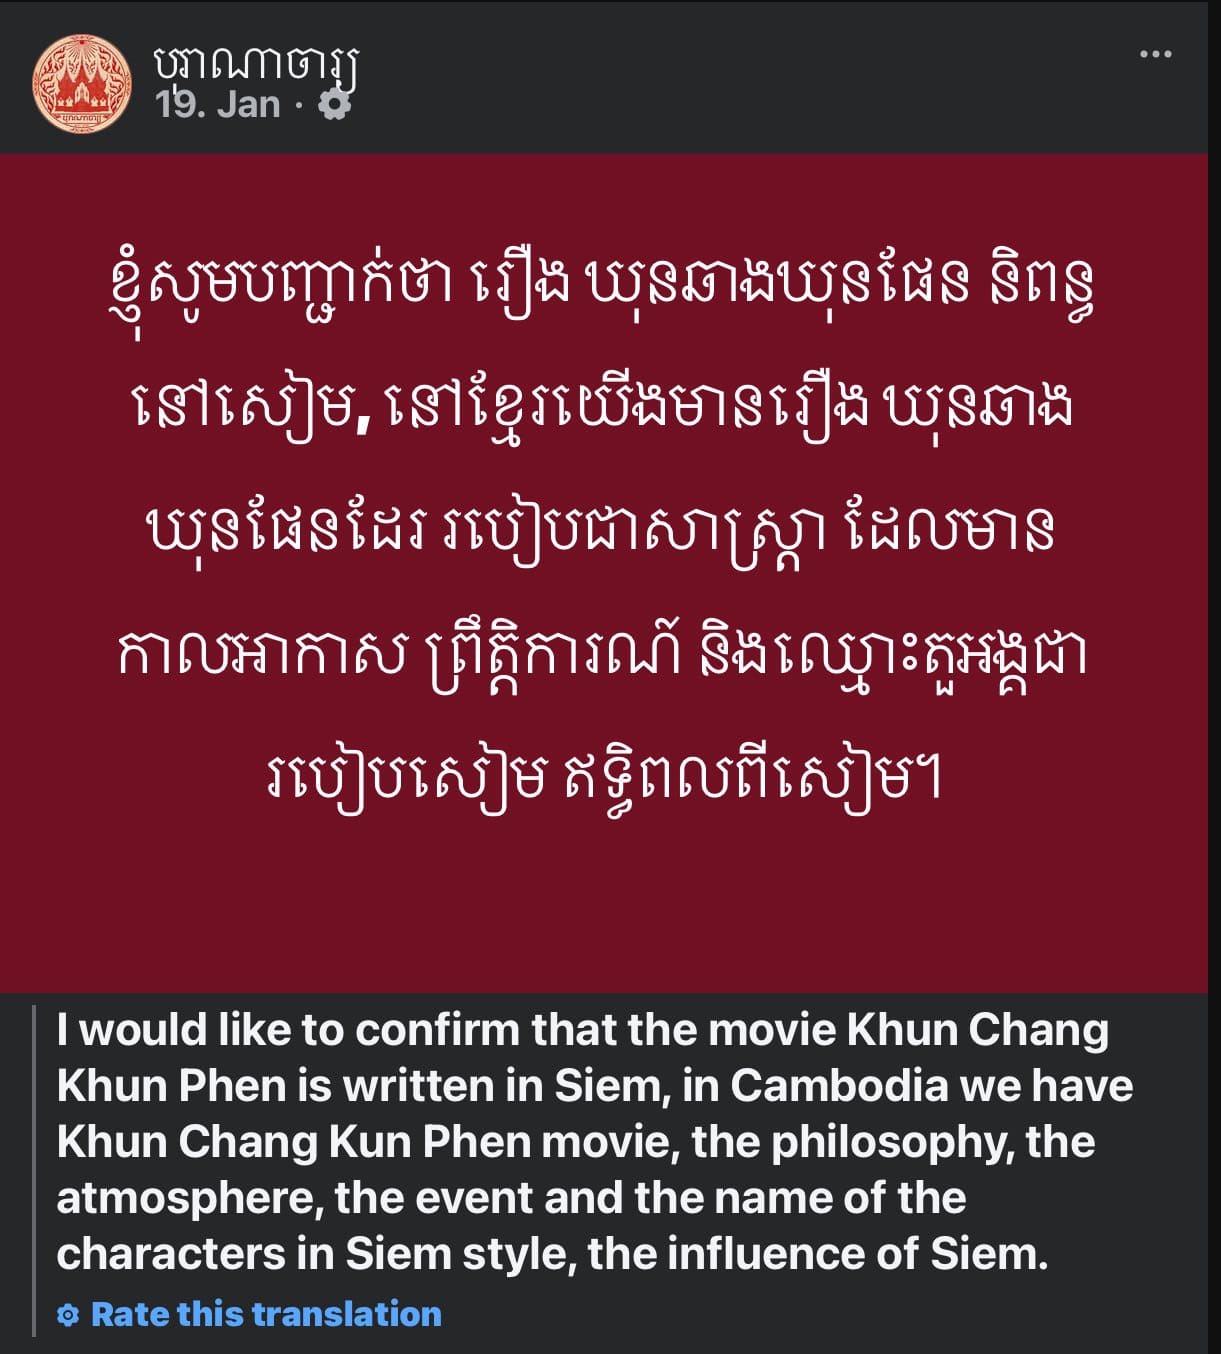Image resolution: width=1221 pixels, height=1354 pixels.
Task: Click the dark header area right of the date
Action: pyautogui.click(x=700, y=105)
